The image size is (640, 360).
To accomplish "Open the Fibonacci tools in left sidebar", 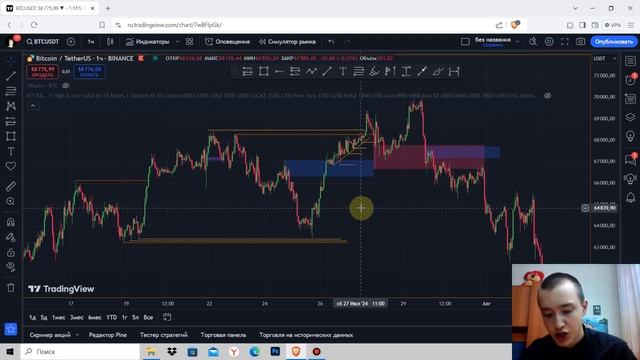I will 11,91.
